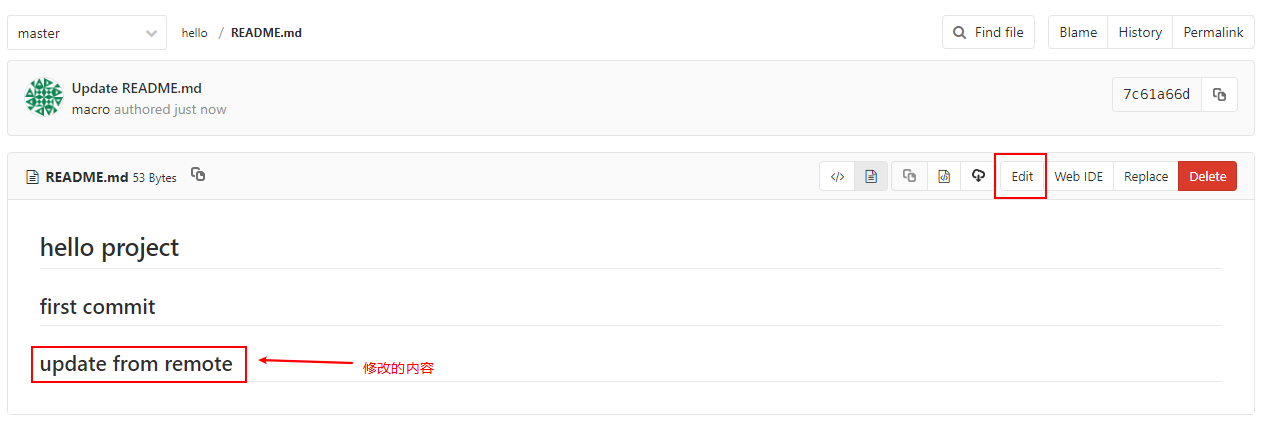Click the Find file button
1264x428 pixels.
(988, 32)
